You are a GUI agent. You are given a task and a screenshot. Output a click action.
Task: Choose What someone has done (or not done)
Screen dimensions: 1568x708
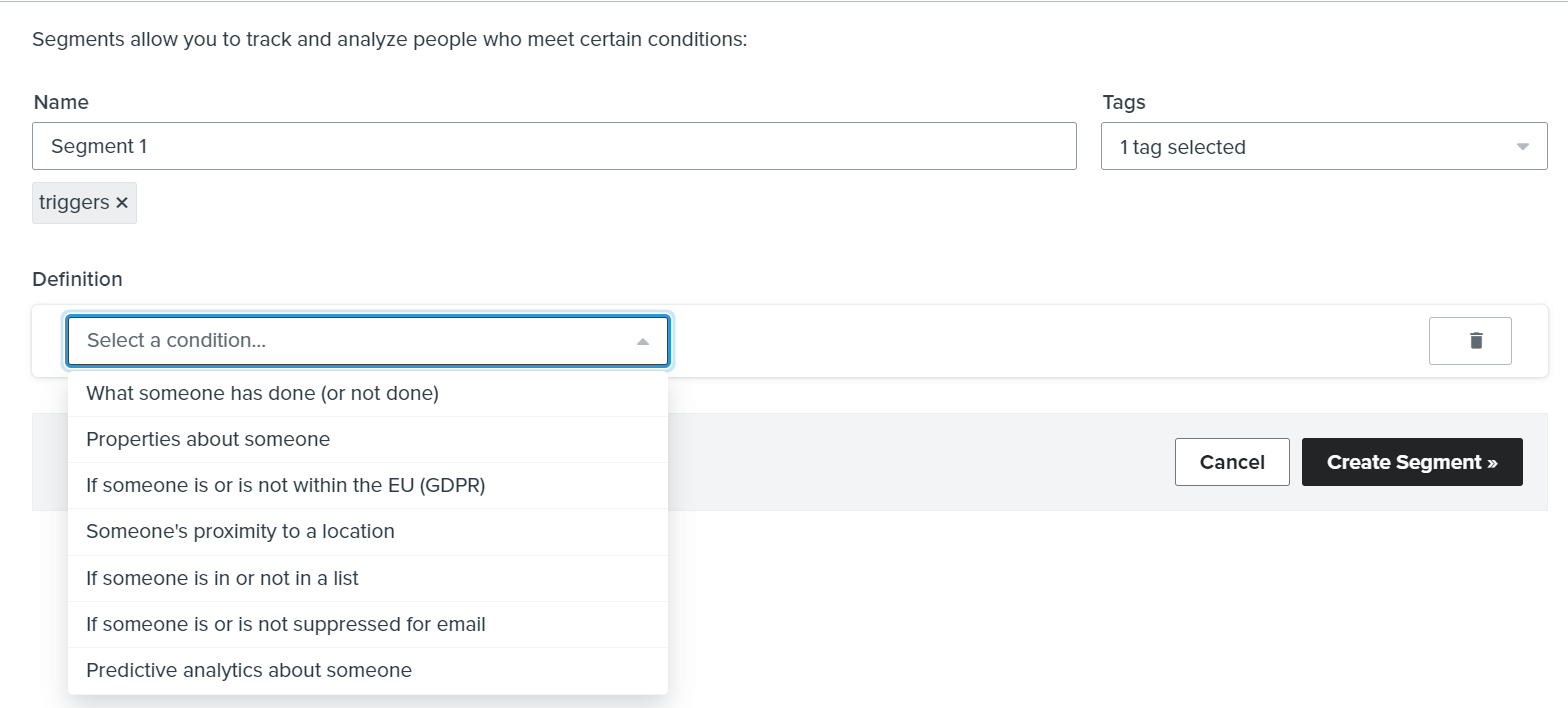coord(262,393)
